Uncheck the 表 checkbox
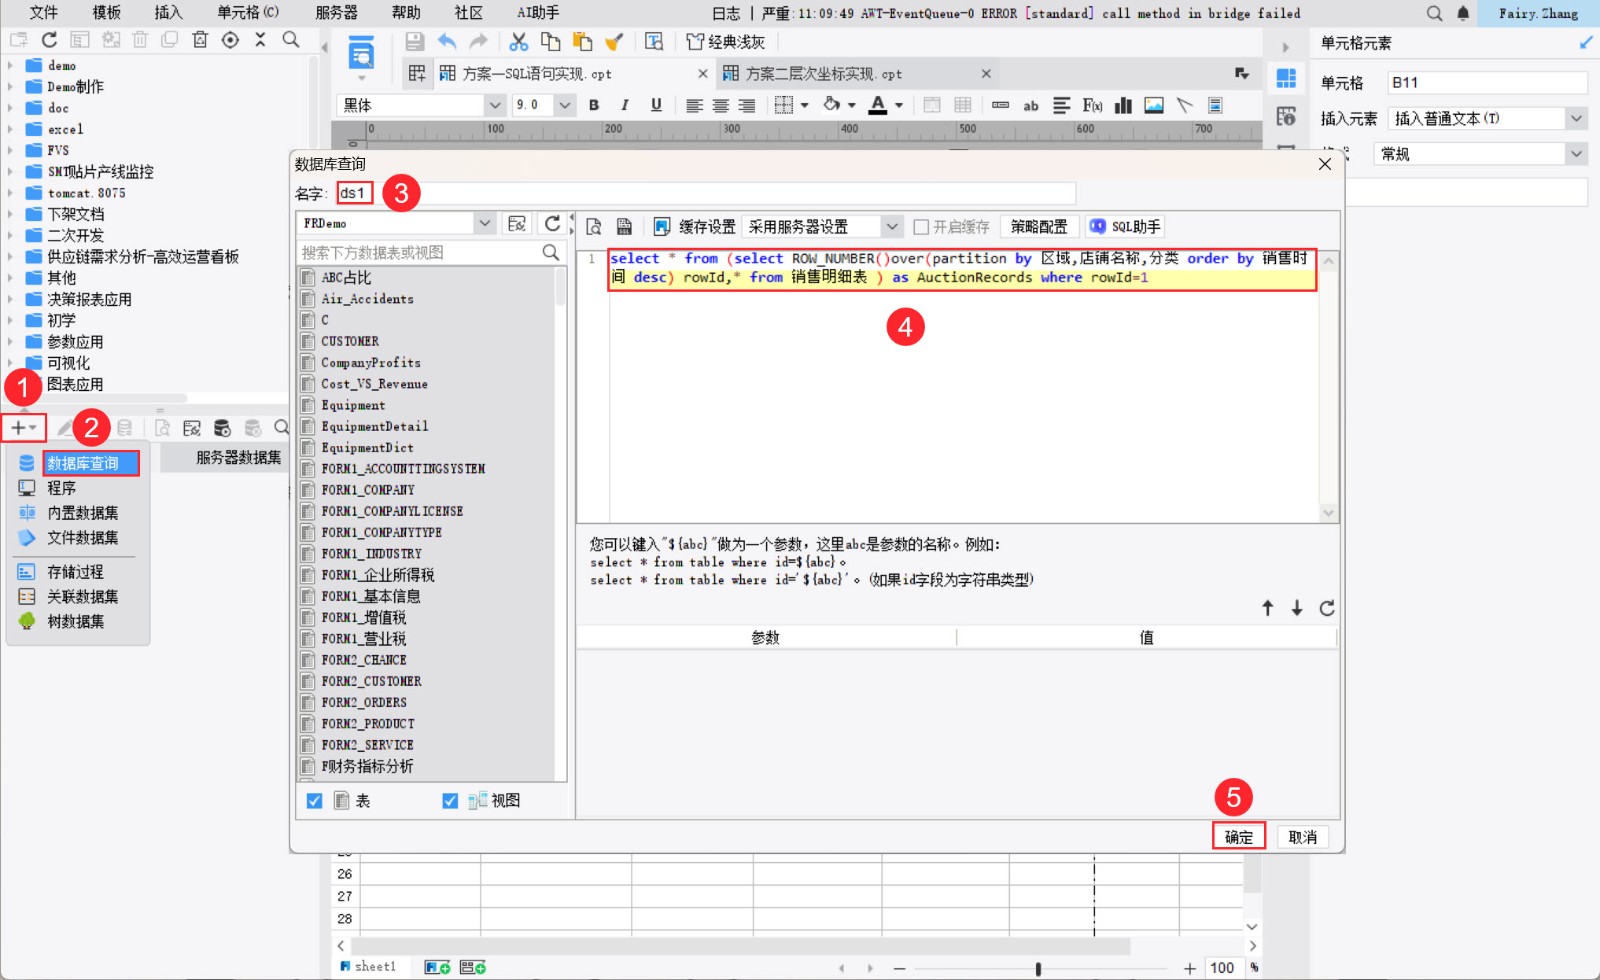Viewport: 1600px width, 980px height. (x=314, y=801)
